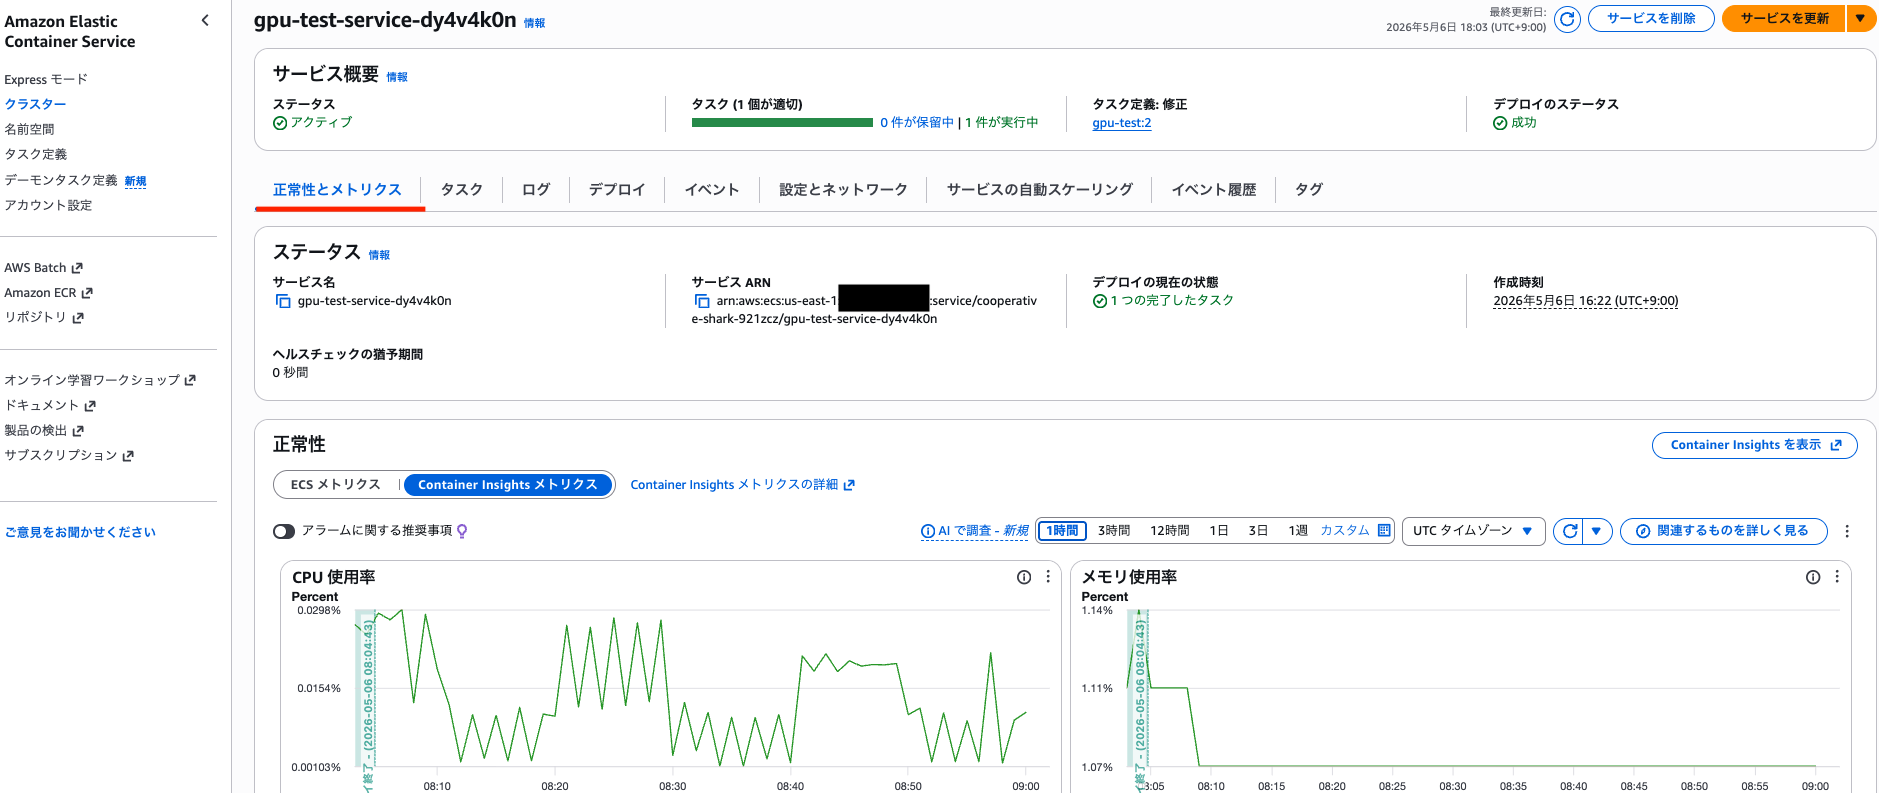Open the イベント履歴 tab
This screenshot has height=793, width=1879.
[x=1214, y=189]
